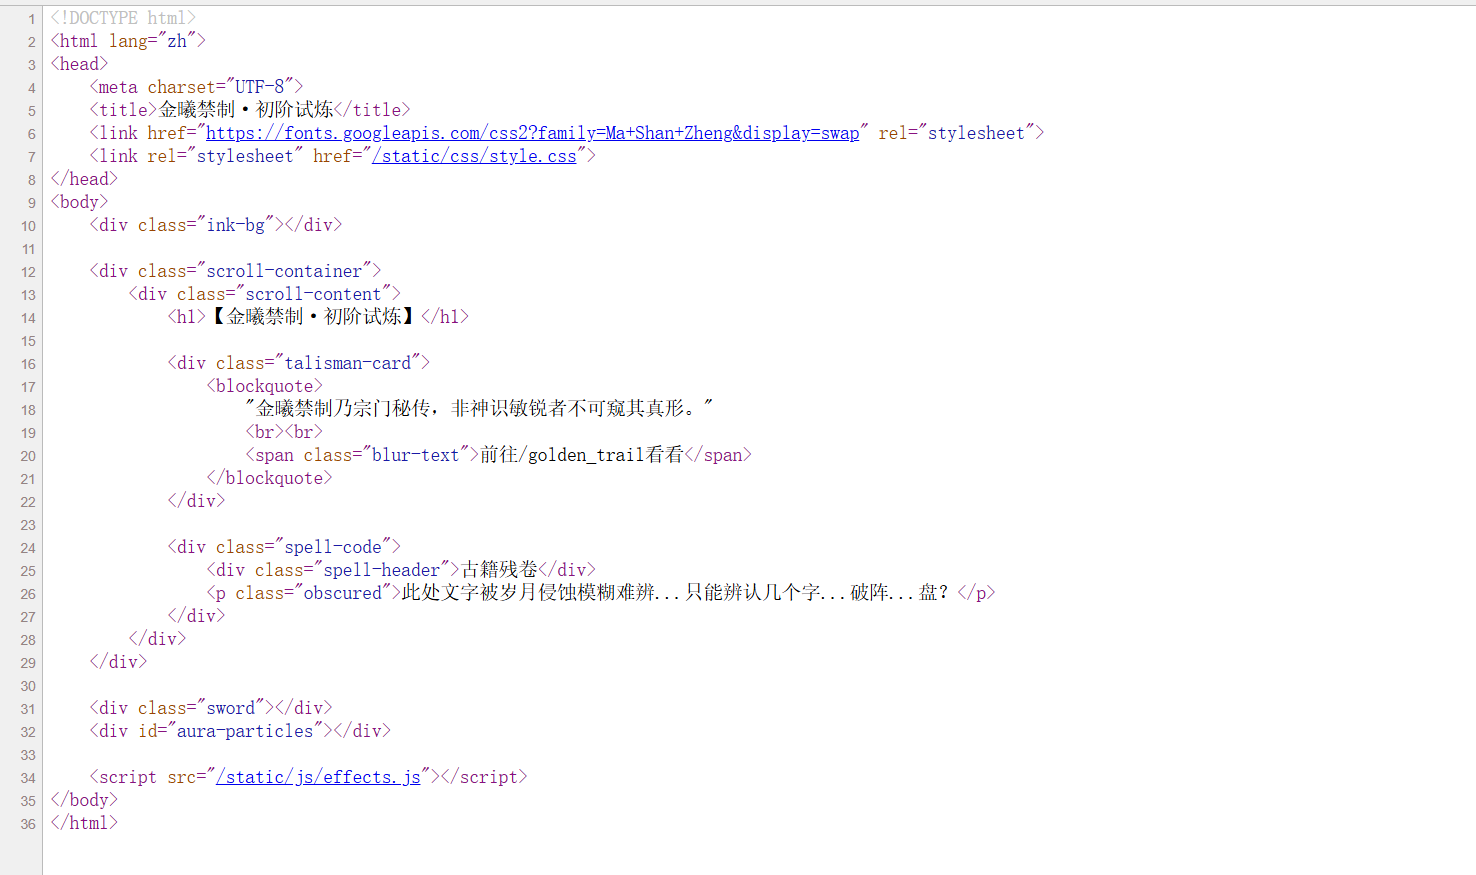The height and width of the screenshot is (875, 1476).
Task: Click line number 1 in the gutter
Action: click(31, 19)
